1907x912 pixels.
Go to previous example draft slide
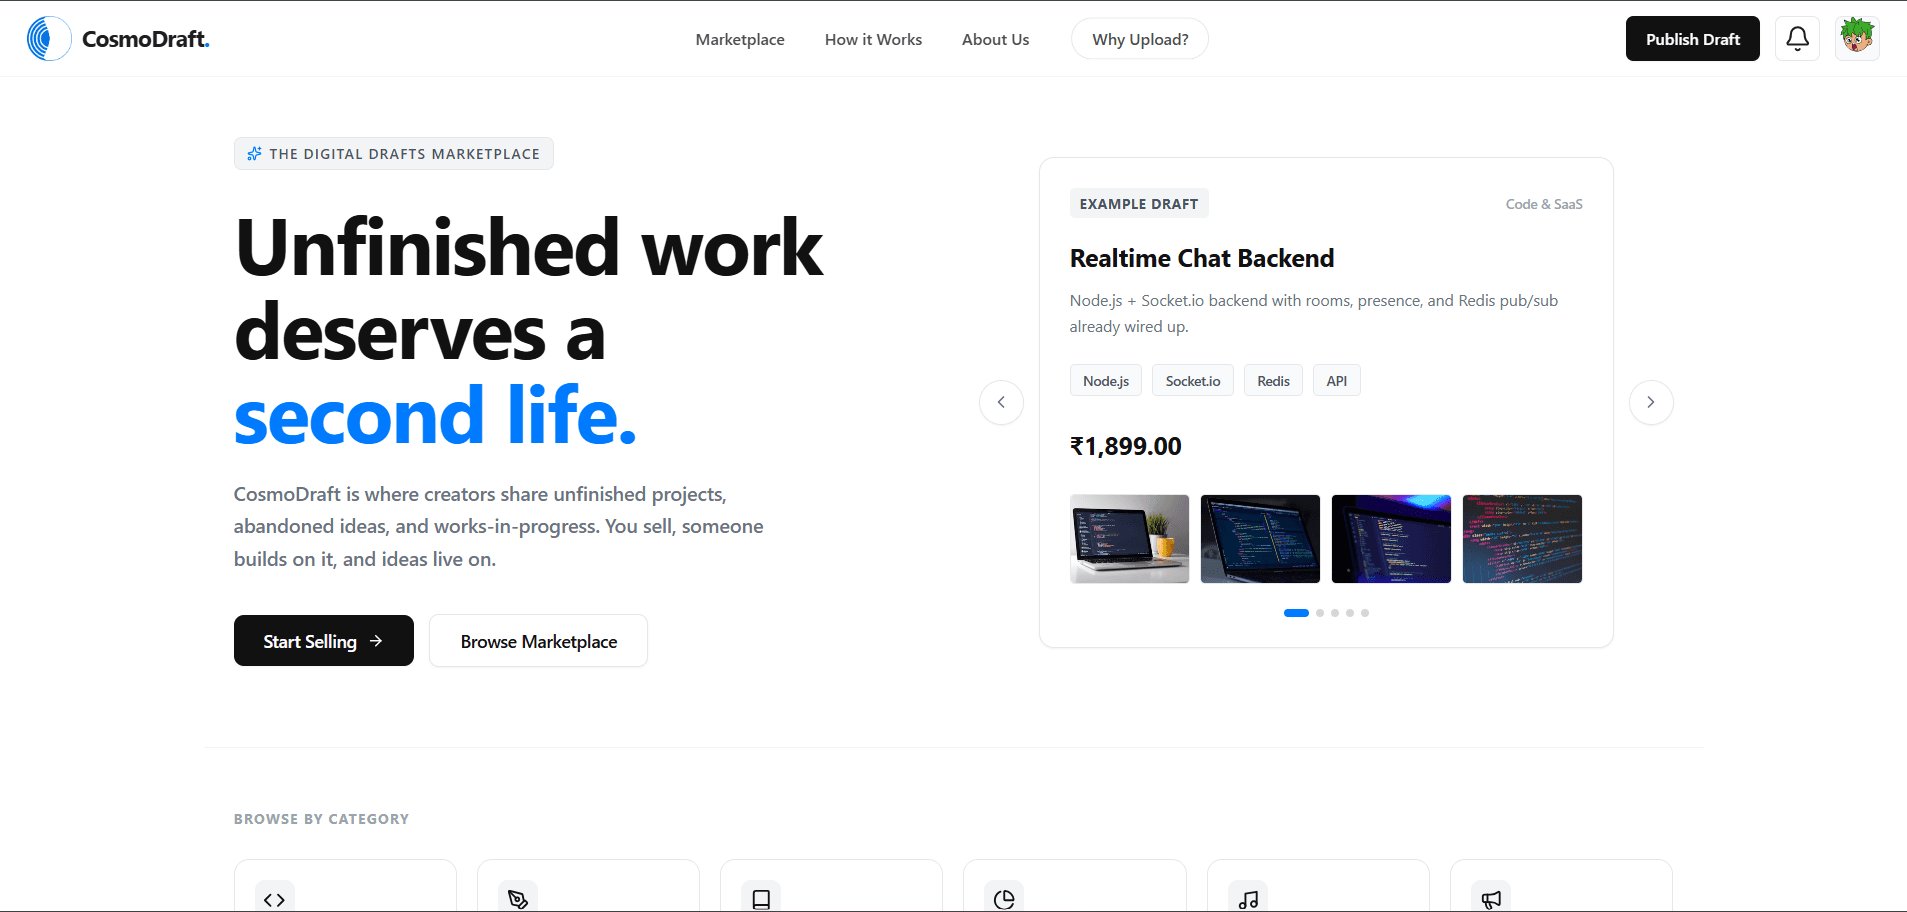click(1001, 402)
